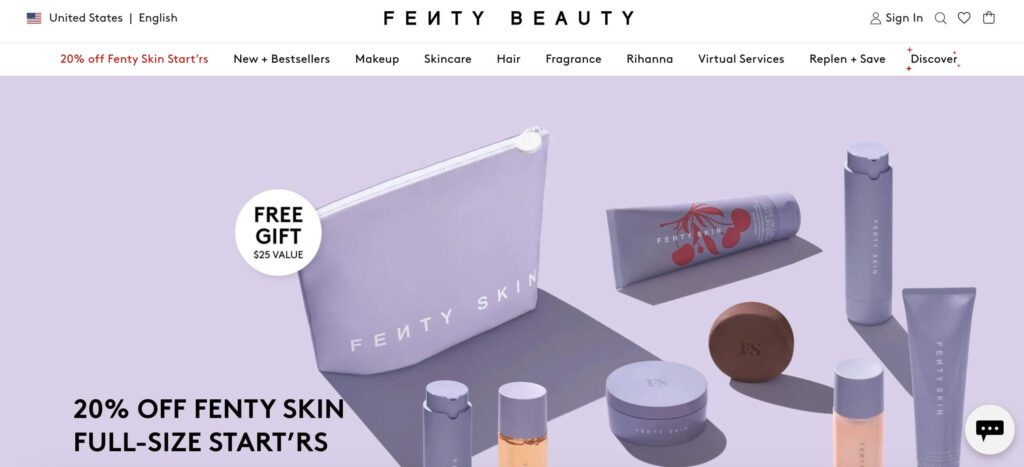
Task: Expand New + Bestsellers menu
Action: (x=281, y=59)
